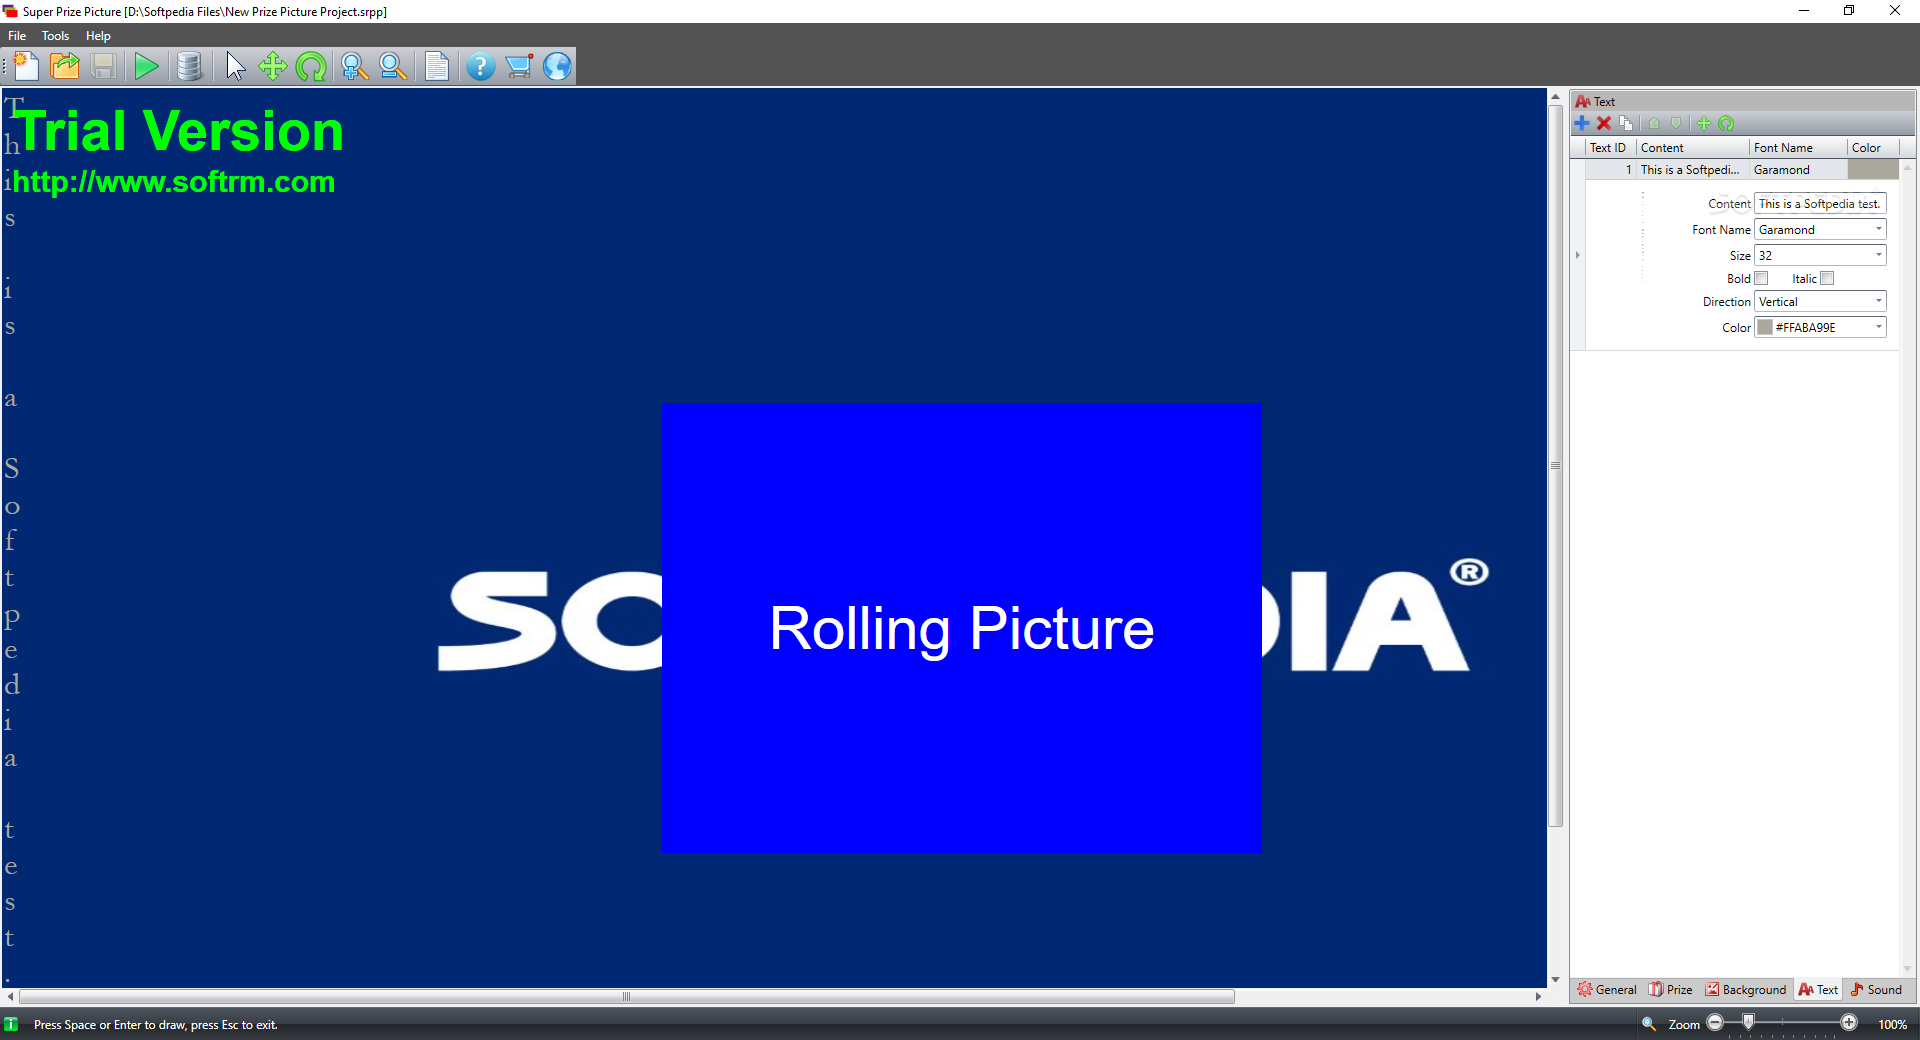The image size is (1920, 1040).
Task: Start the draw with green play button
Action: click(x=146, y=66)
